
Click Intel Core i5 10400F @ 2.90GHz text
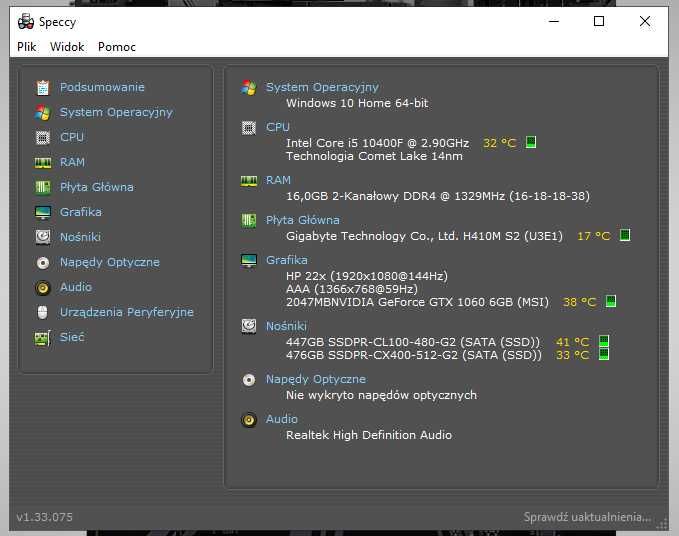[x=377, y=143]
